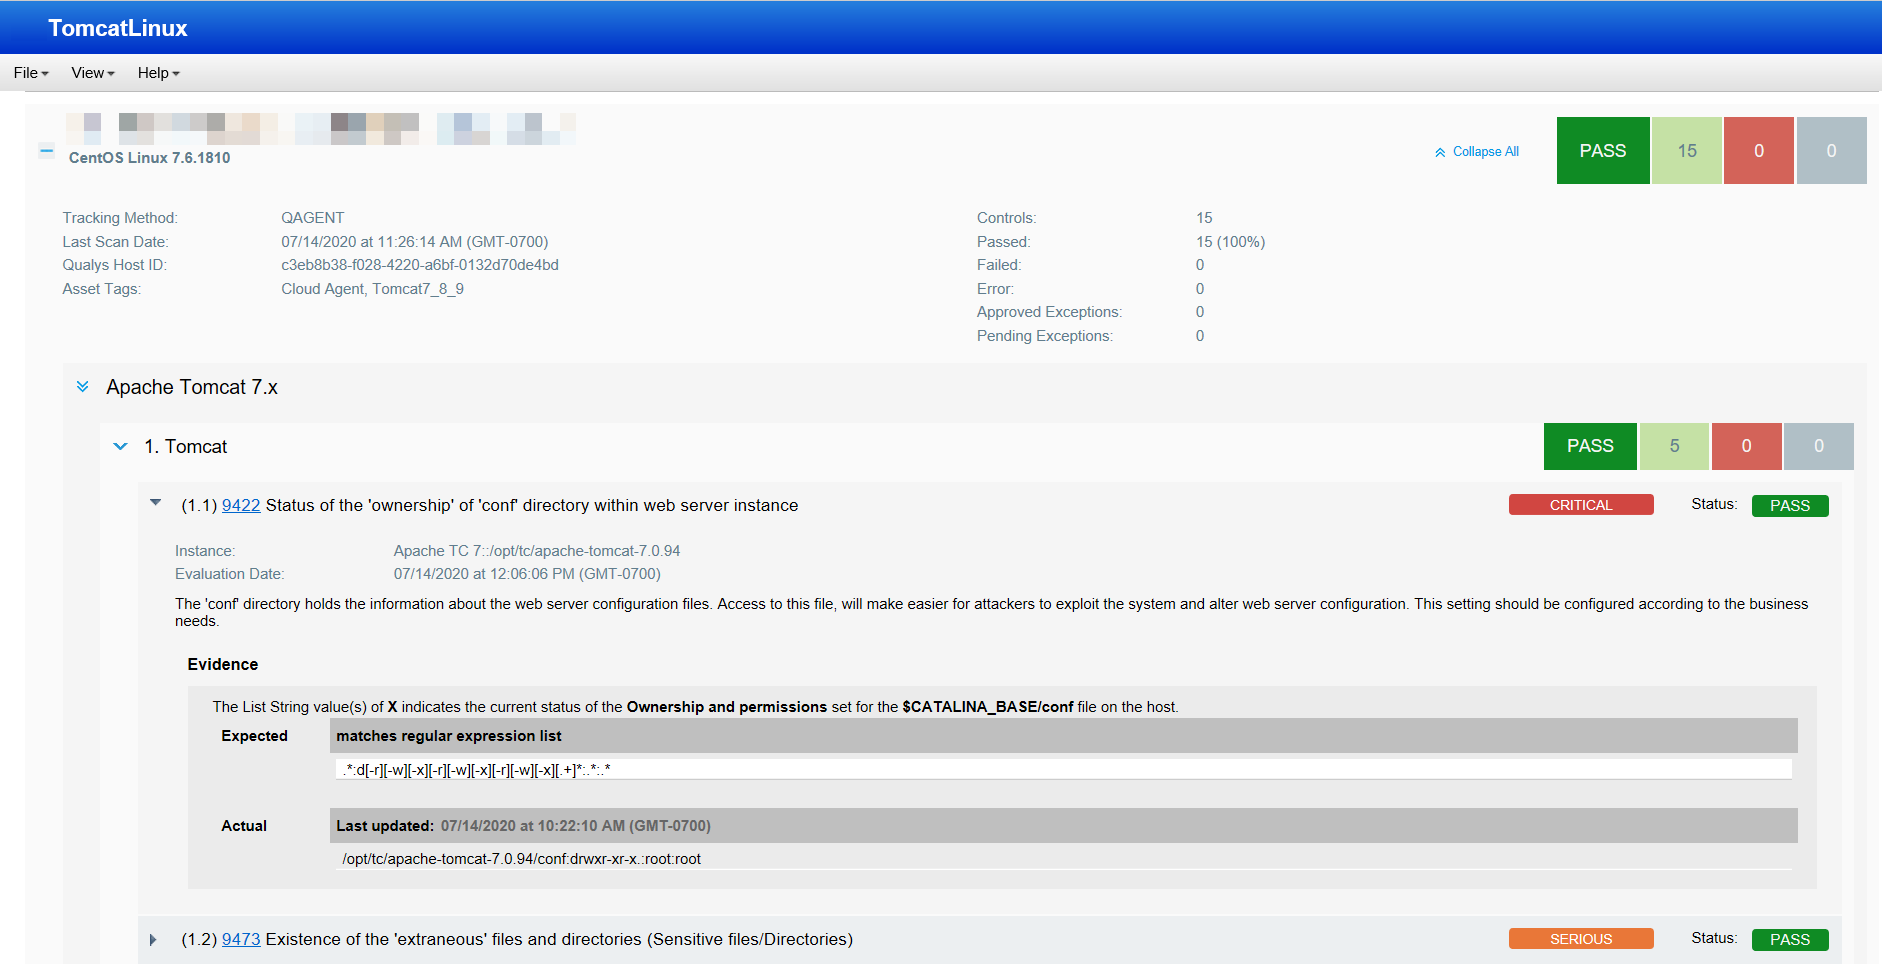Click the PASS status badge for control 1.1
This screenshot has height=964, width=1882.
(1789, 505)
